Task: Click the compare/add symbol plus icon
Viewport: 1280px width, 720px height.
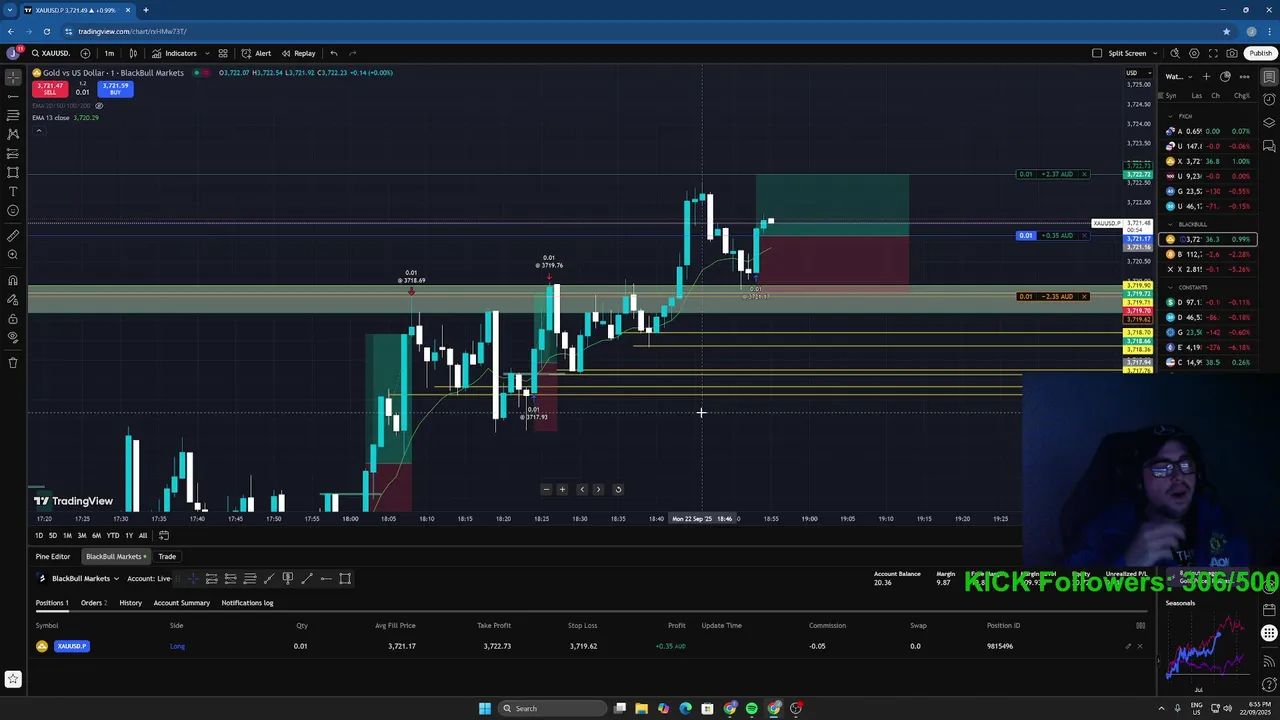Action: coord(85,53)
